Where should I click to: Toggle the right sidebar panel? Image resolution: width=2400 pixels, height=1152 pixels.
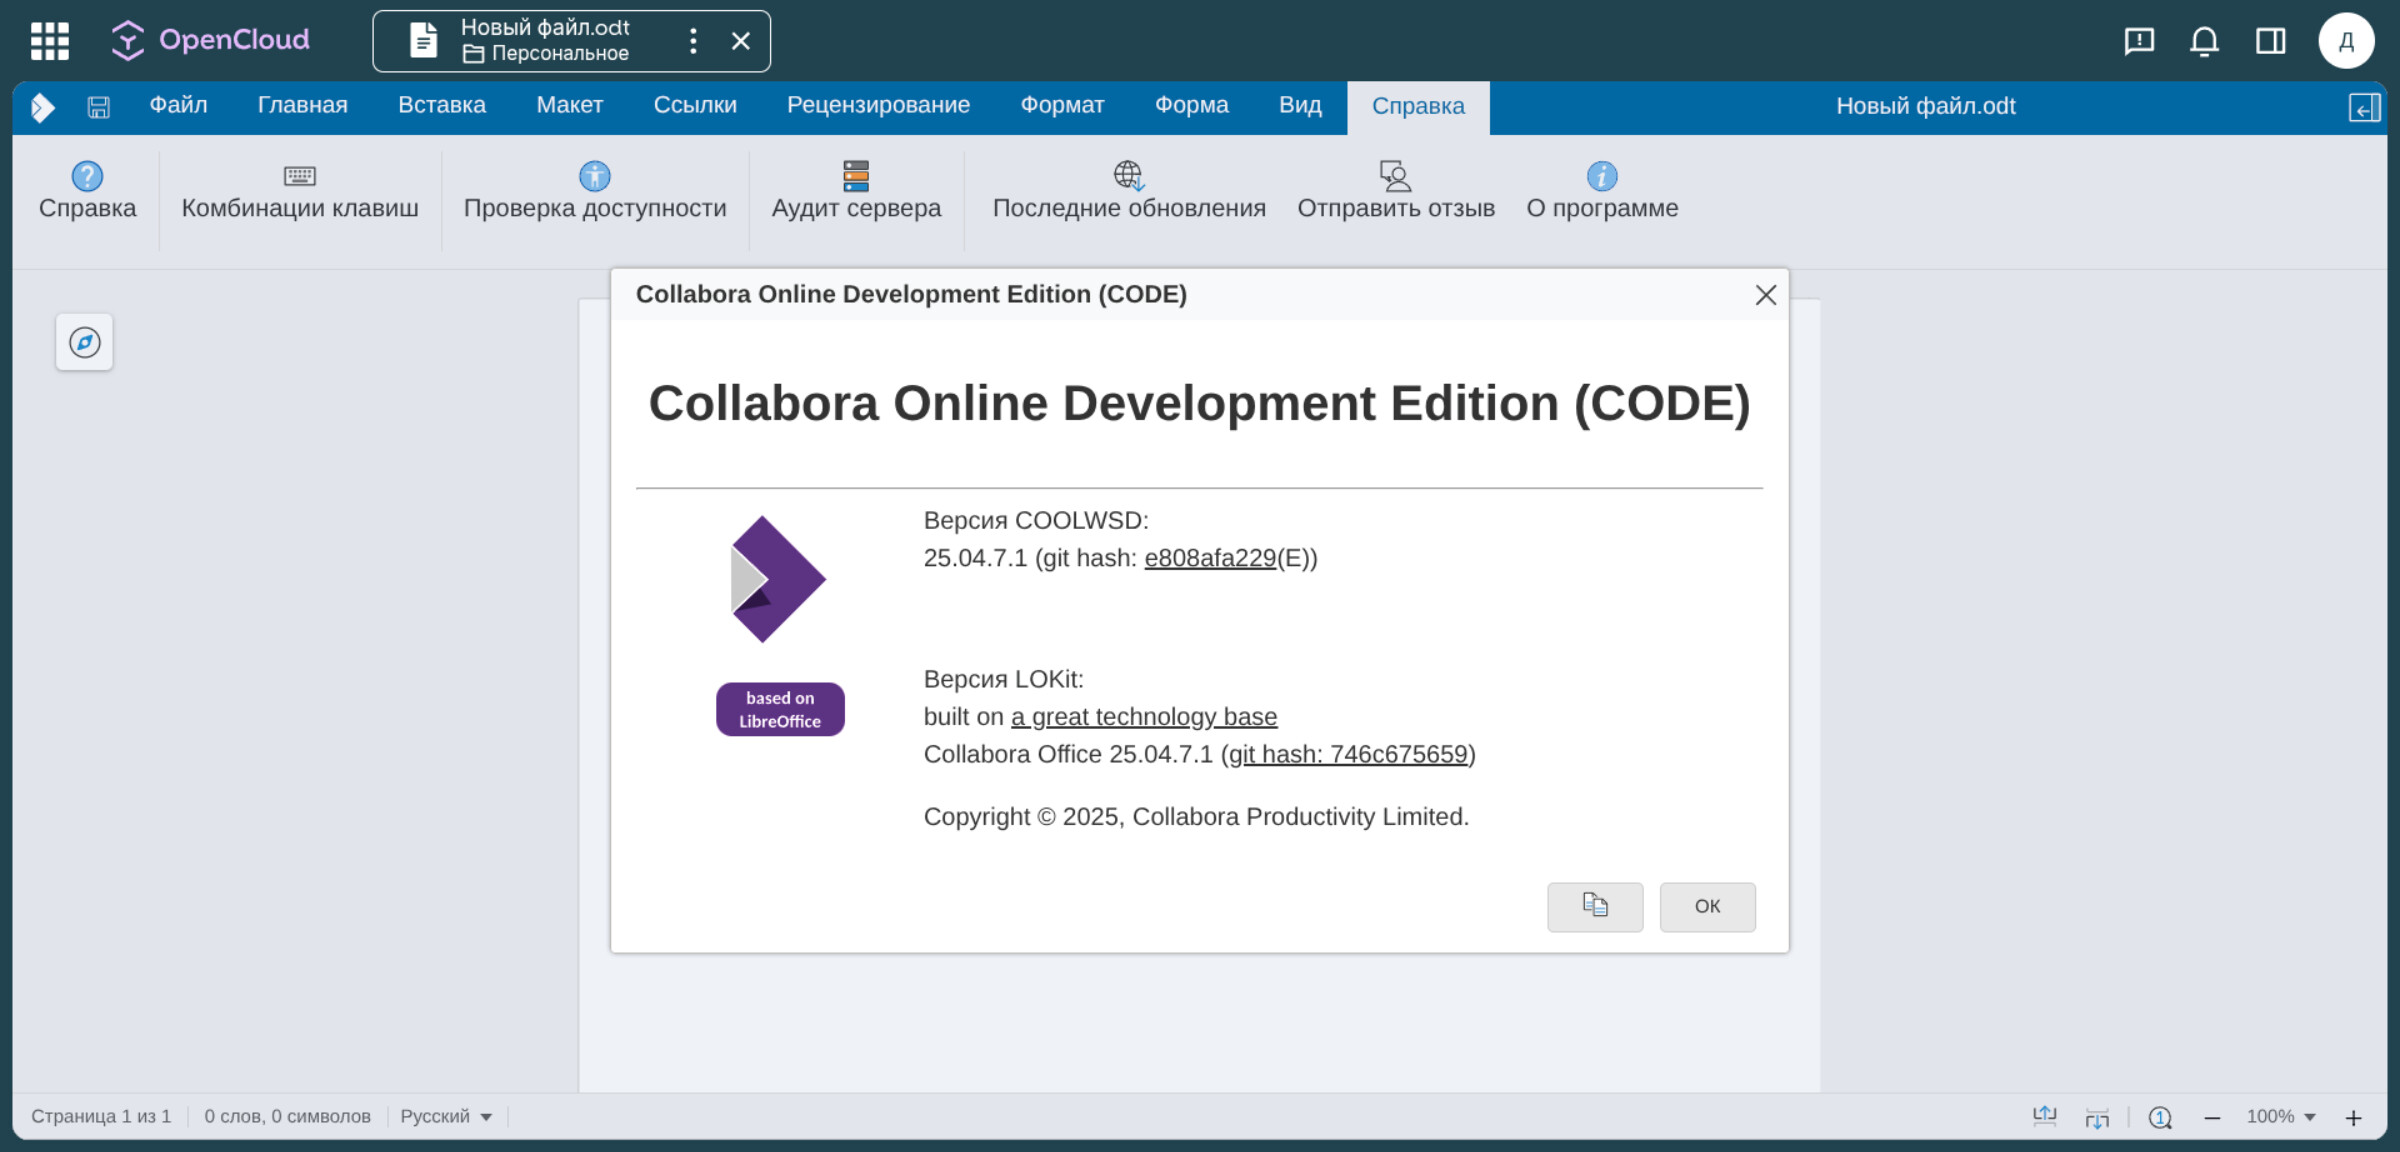click(2270, 41)
